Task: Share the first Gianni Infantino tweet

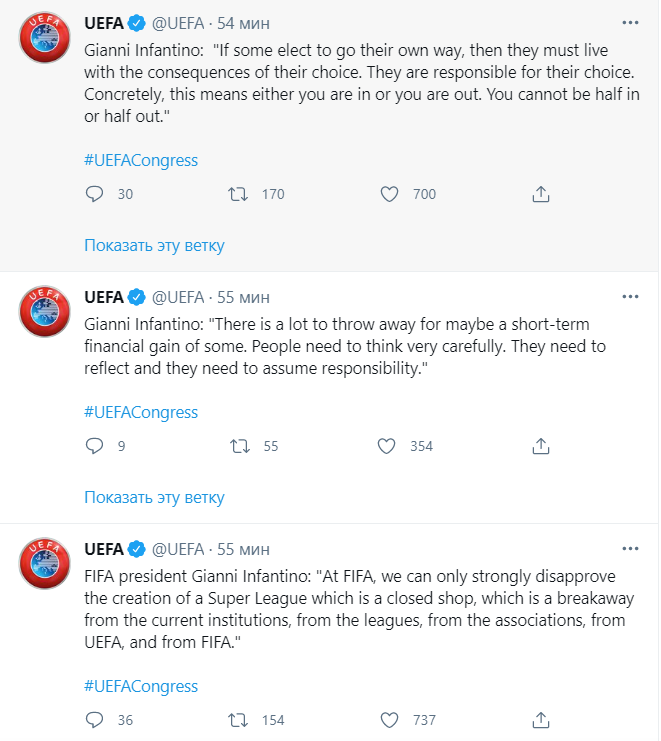Action: pyautogui.click(x=540, y=194)
